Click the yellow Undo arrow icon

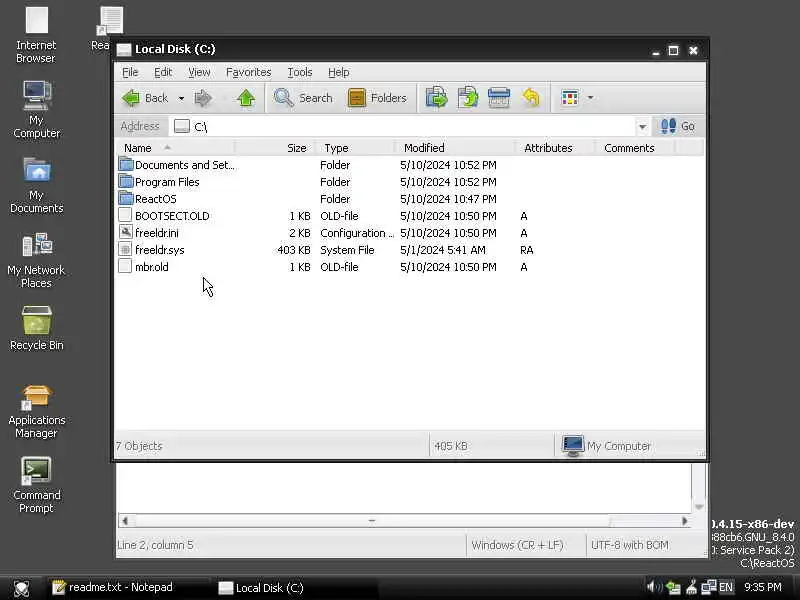pyautogui.click(x=531, y=97)
